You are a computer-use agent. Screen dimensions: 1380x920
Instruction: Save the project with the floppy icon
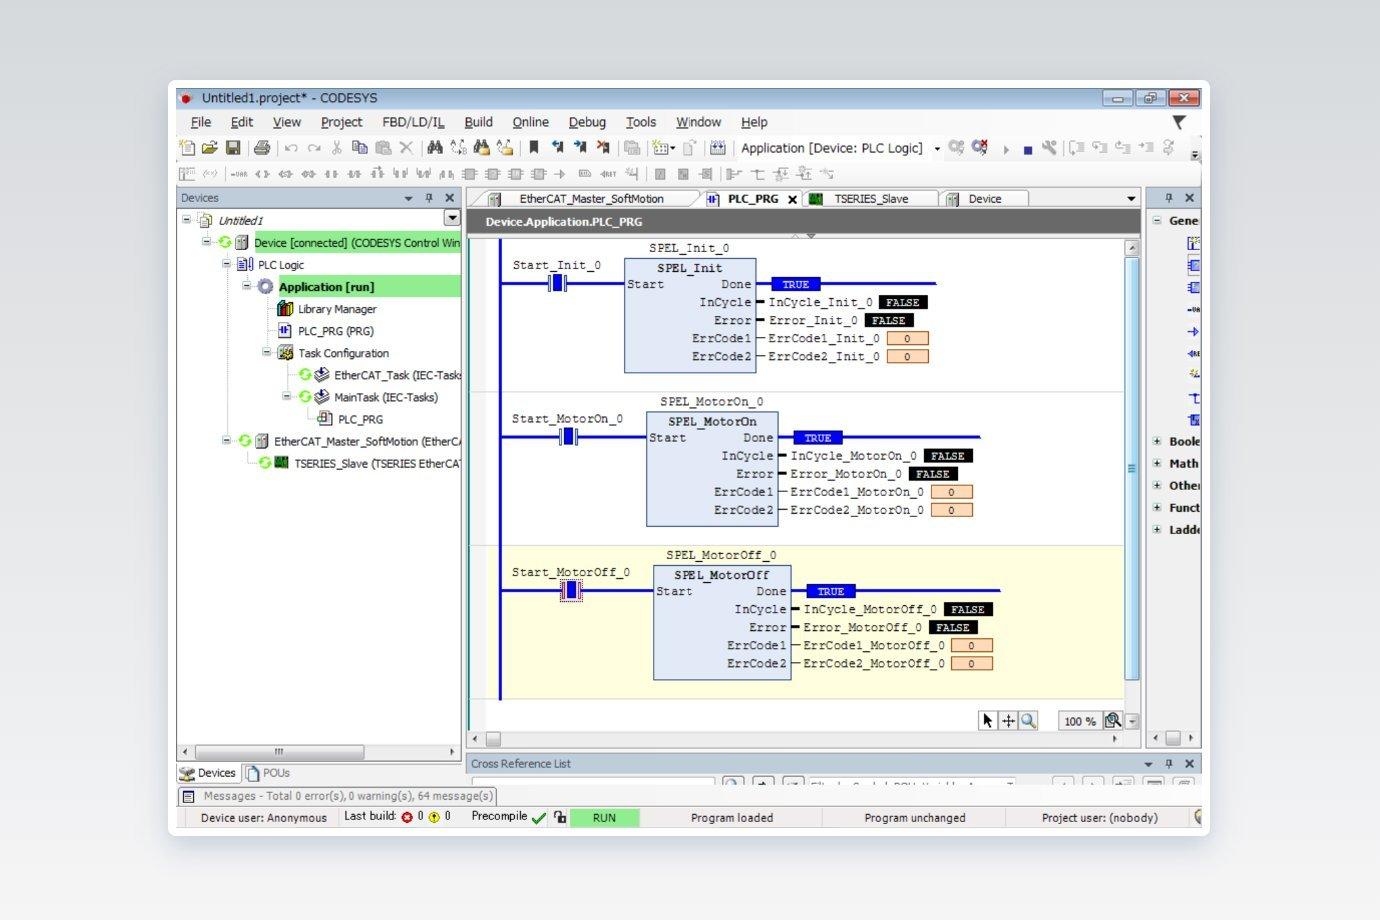click(233, 148)
